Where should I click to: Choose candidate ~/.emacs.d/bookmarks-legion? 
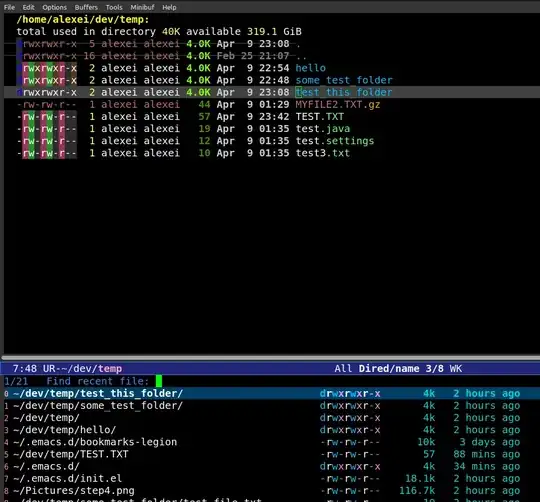pyautogui.click(x=95, y=442)
